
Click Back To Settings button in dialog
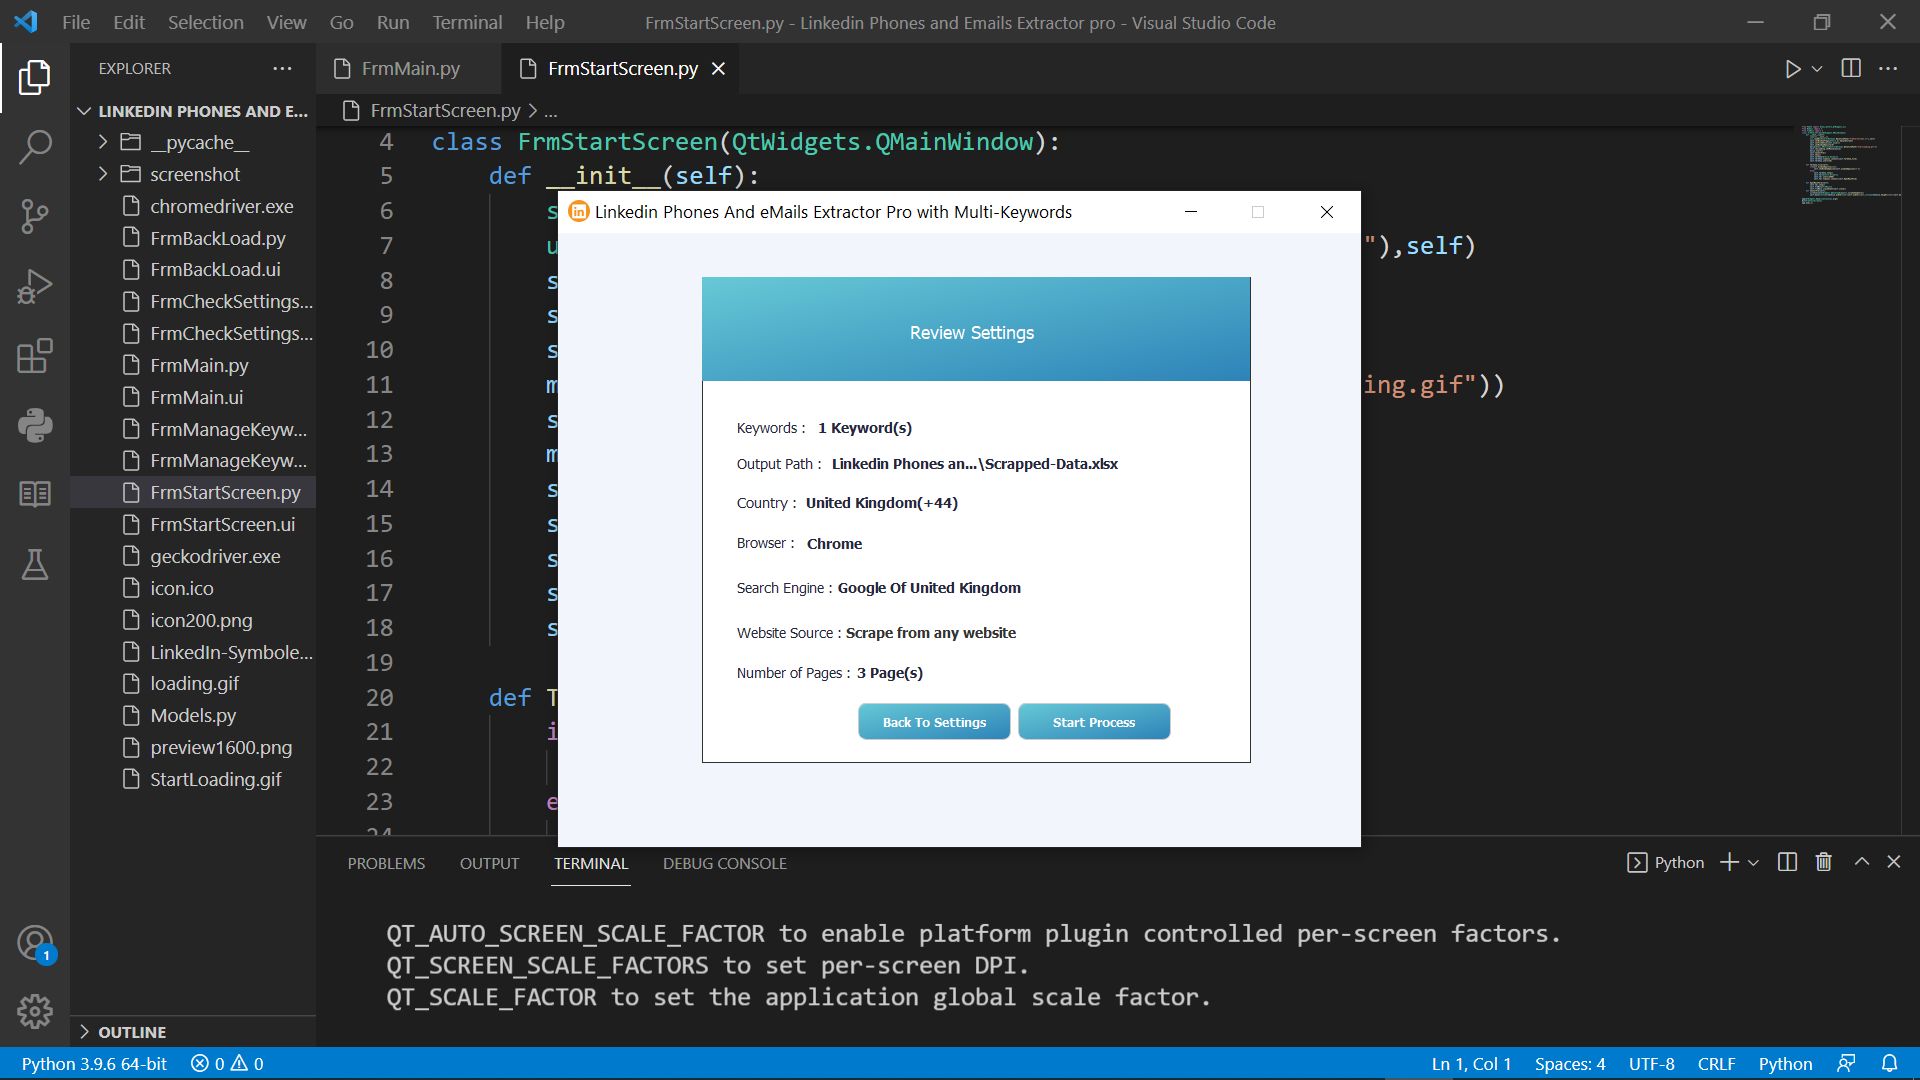point(934,722)
